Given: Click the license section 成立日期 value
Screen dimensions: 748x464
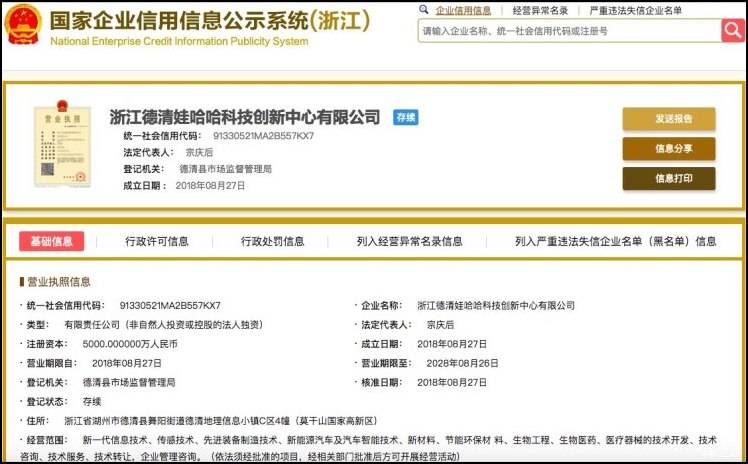Looking at the screenshot, I should (x=452, y=344).
